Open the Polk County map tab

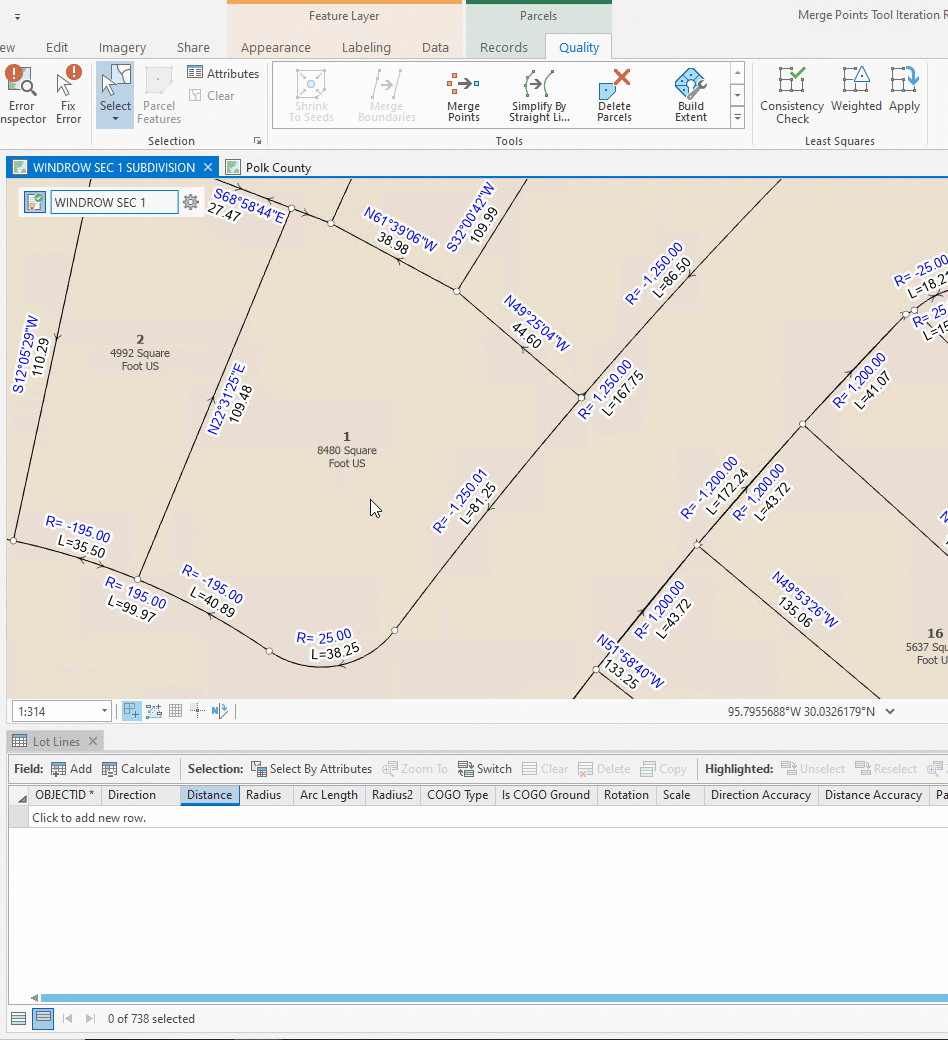point(277,168)
